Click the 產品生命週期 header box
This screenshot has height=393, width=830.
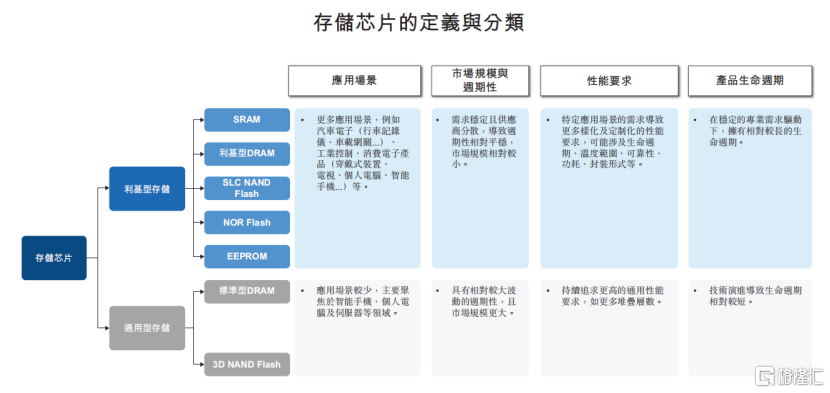pyautogui.click(x=750, y=81)
